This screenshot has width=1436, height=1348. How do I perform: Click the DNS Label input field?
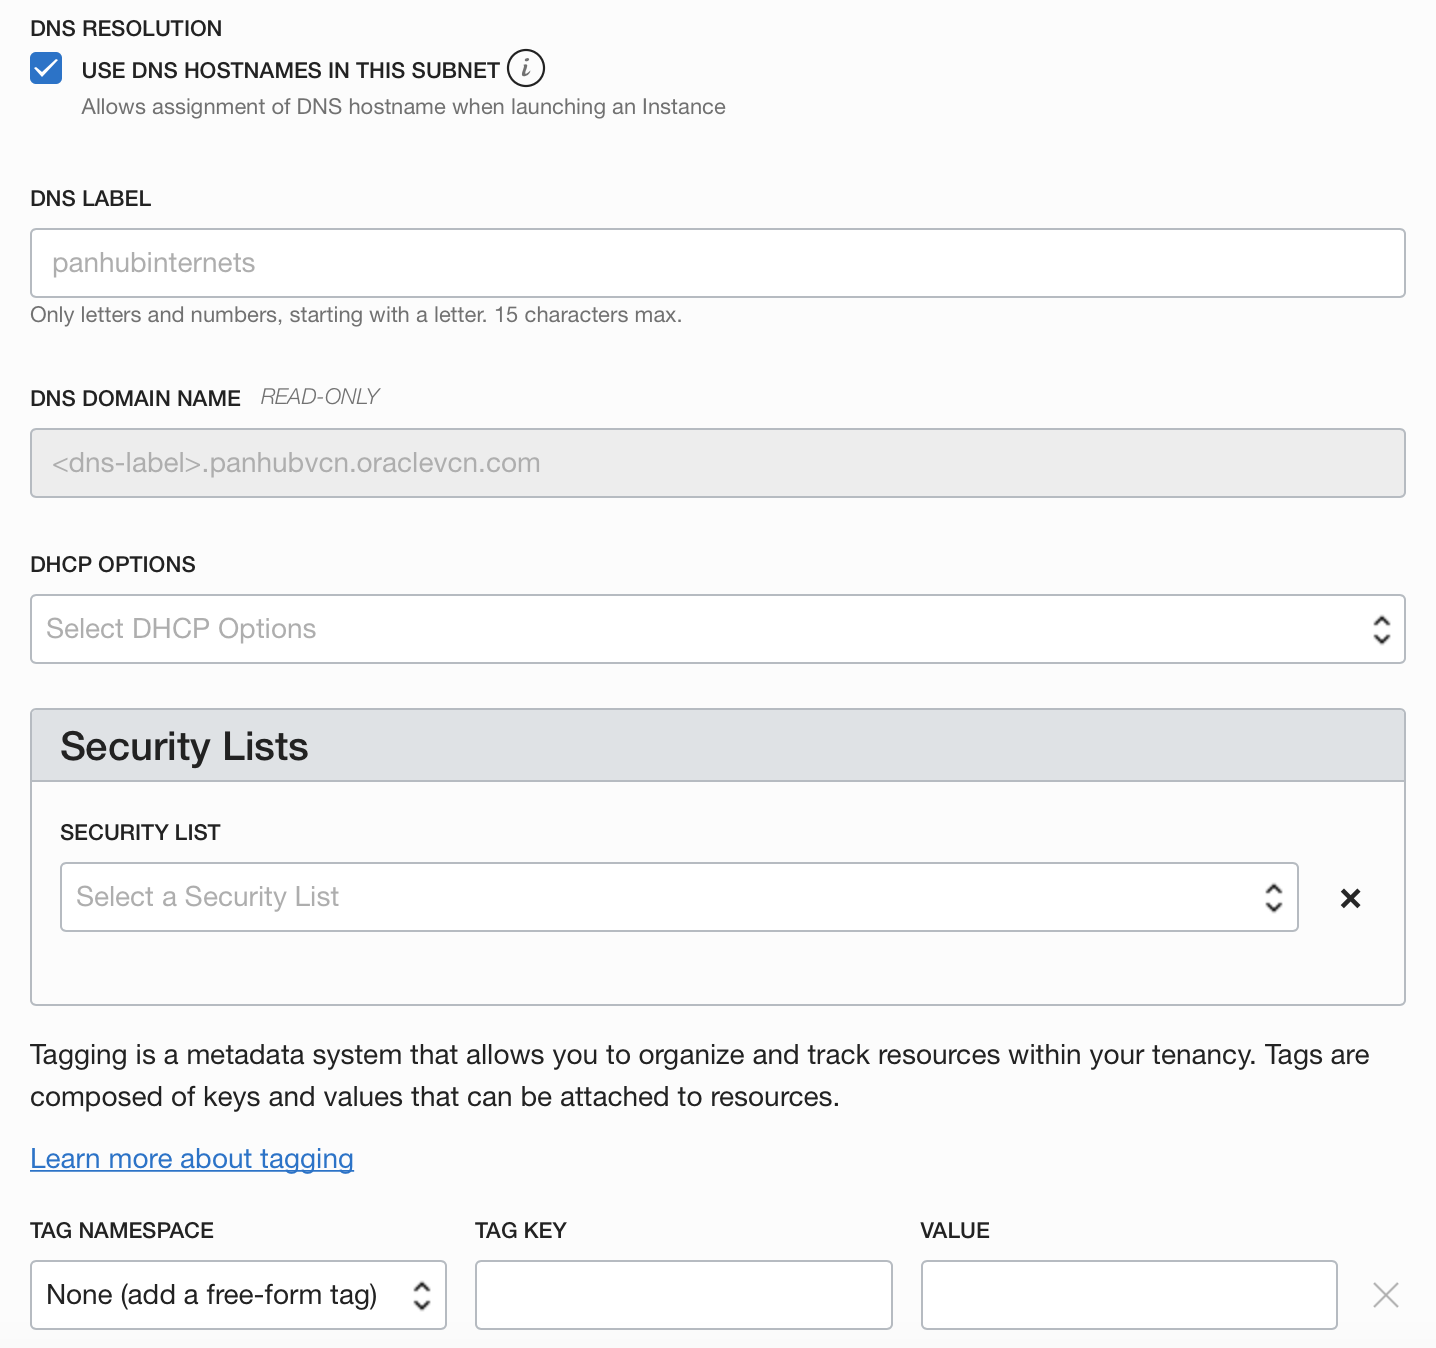717,263
